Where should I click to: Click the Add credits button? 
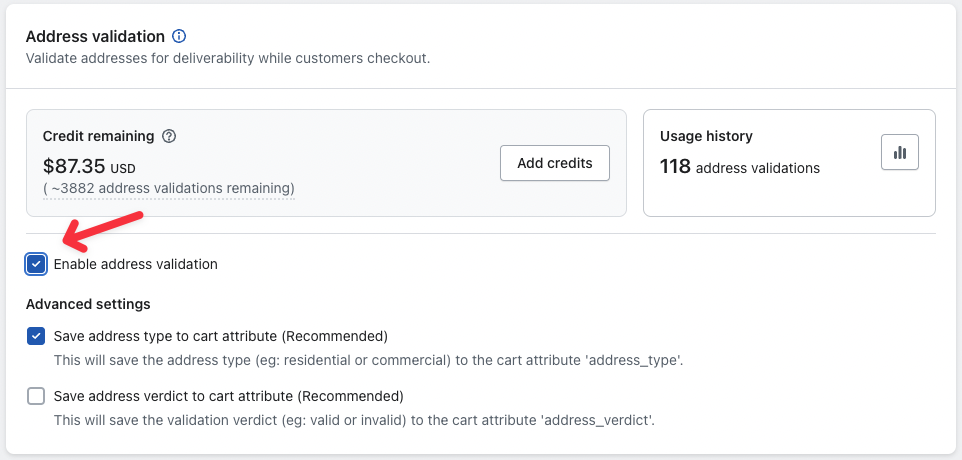pos(554,163)
